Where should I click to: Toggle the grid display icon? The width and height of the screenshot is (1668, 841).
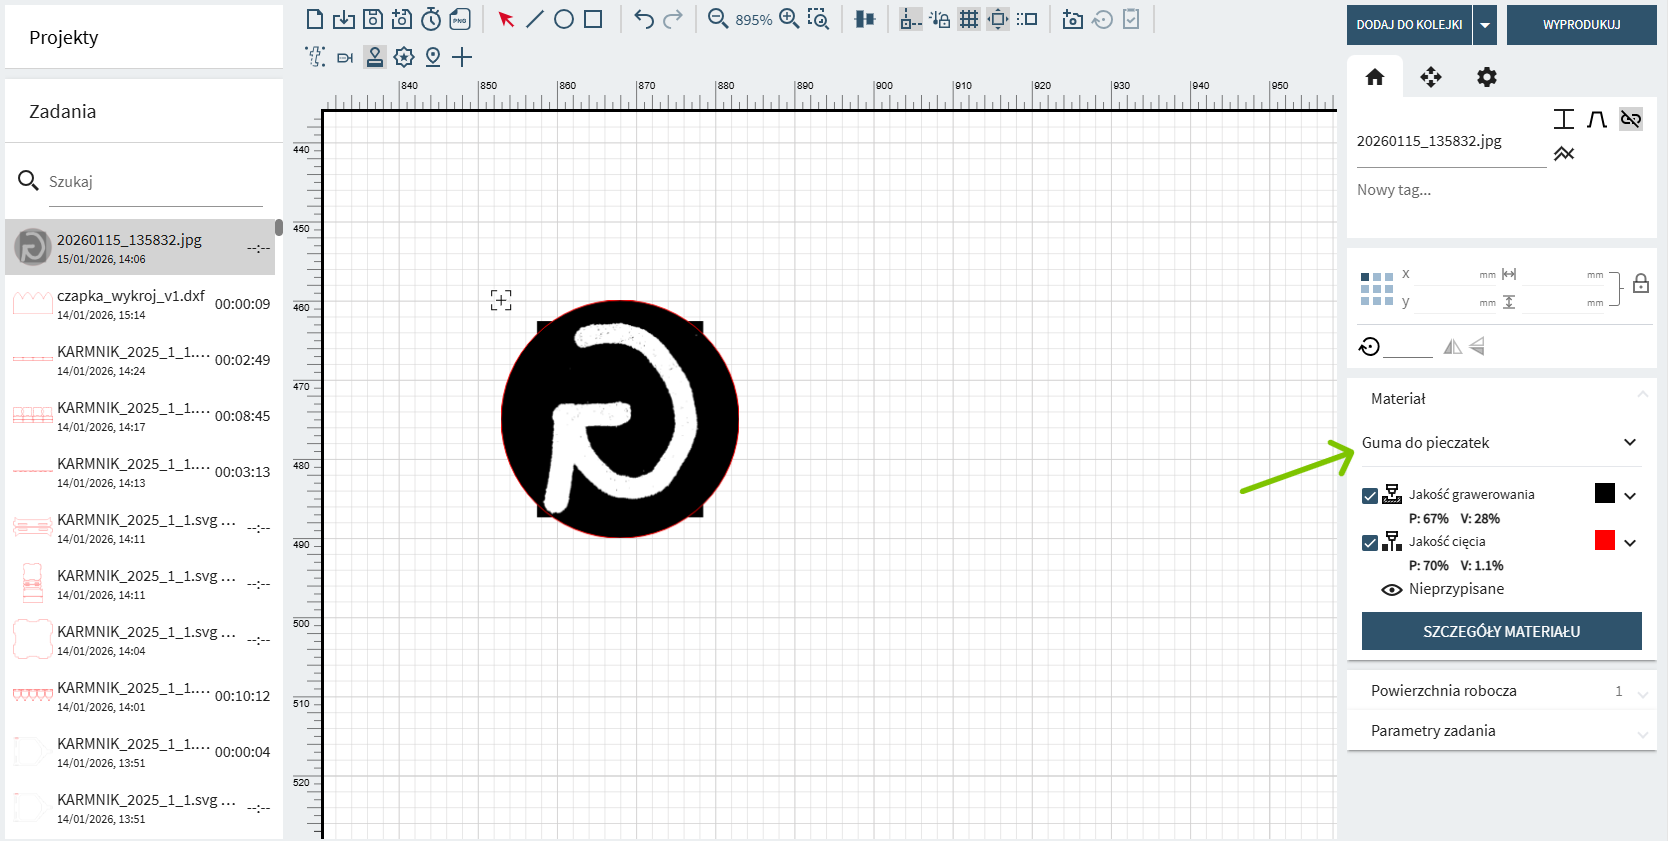[x=968, y=19]
